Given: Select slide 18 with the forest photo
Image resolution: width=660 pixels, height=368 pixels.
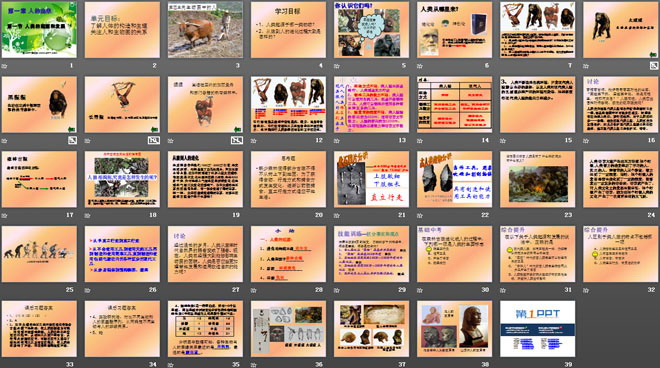Looking at the screenshot, I should 122,179.
